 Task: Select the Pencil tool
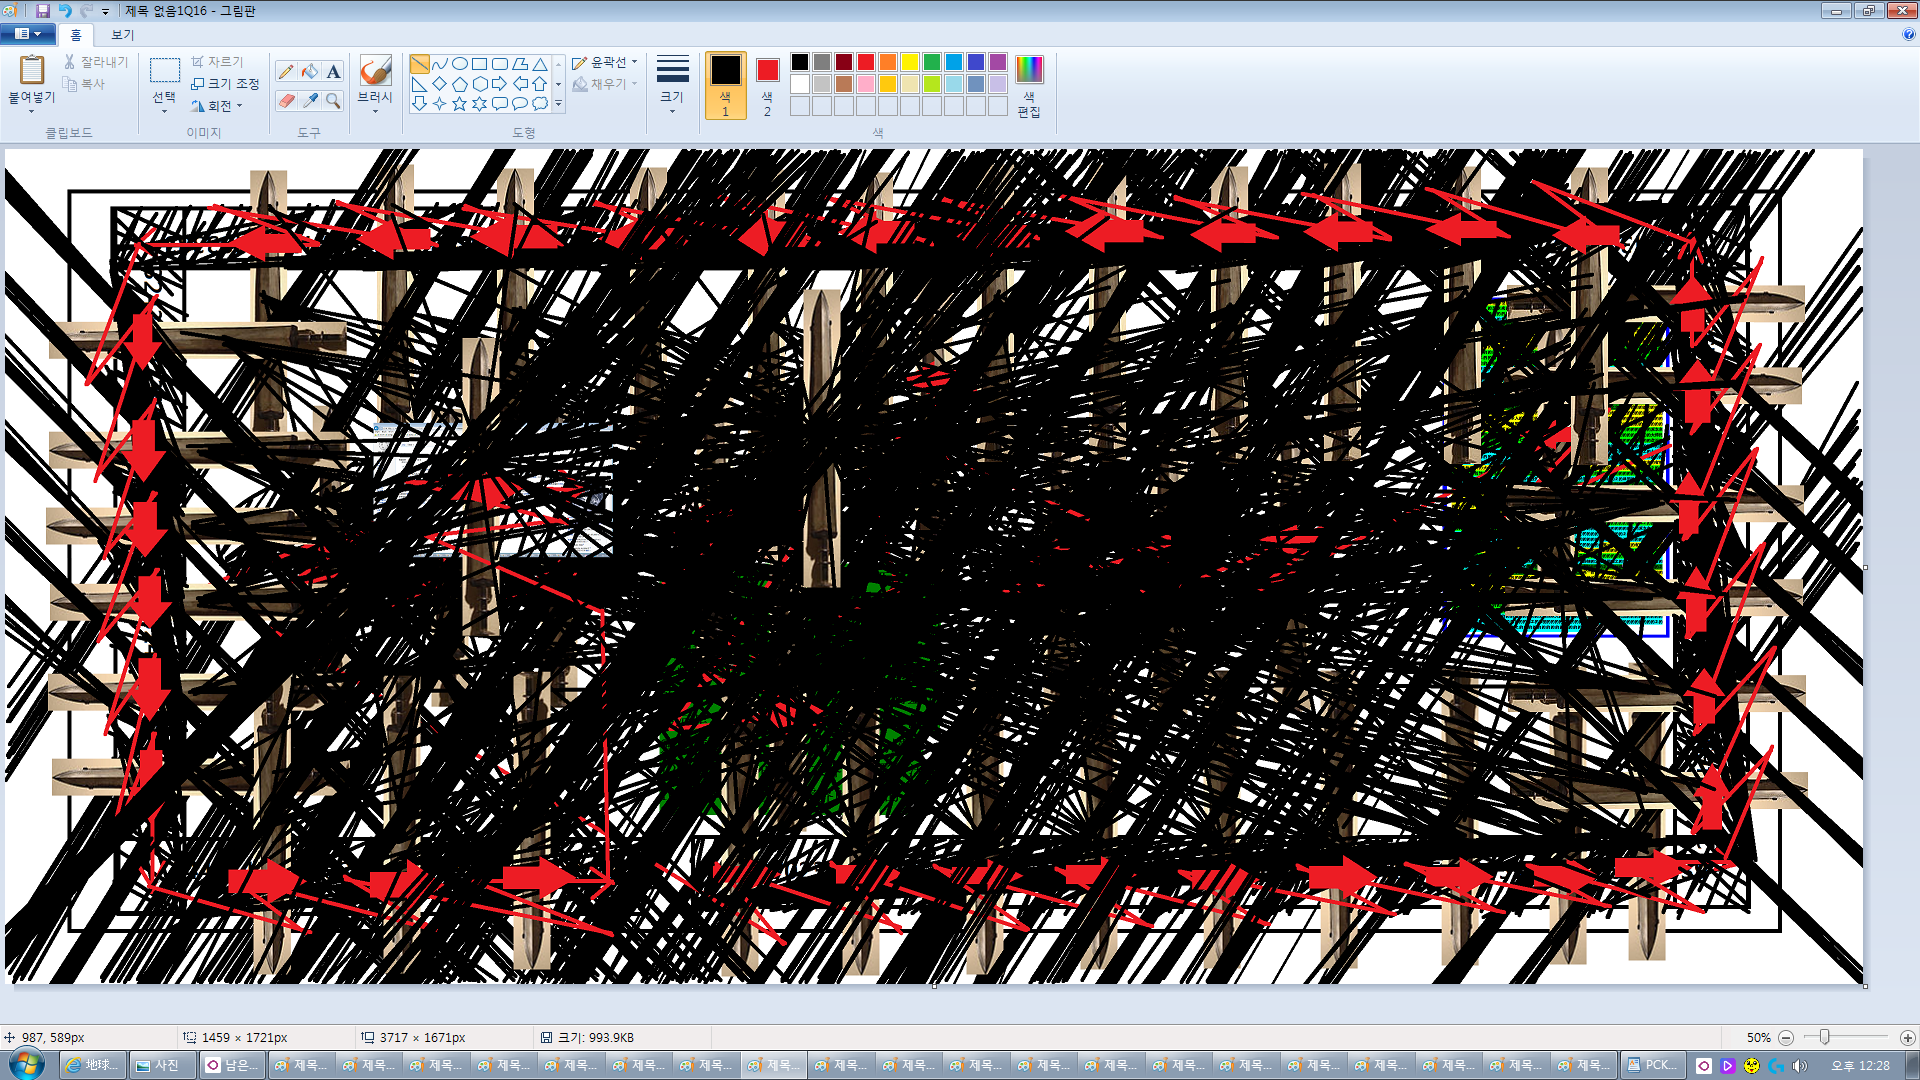click(287, 71)
